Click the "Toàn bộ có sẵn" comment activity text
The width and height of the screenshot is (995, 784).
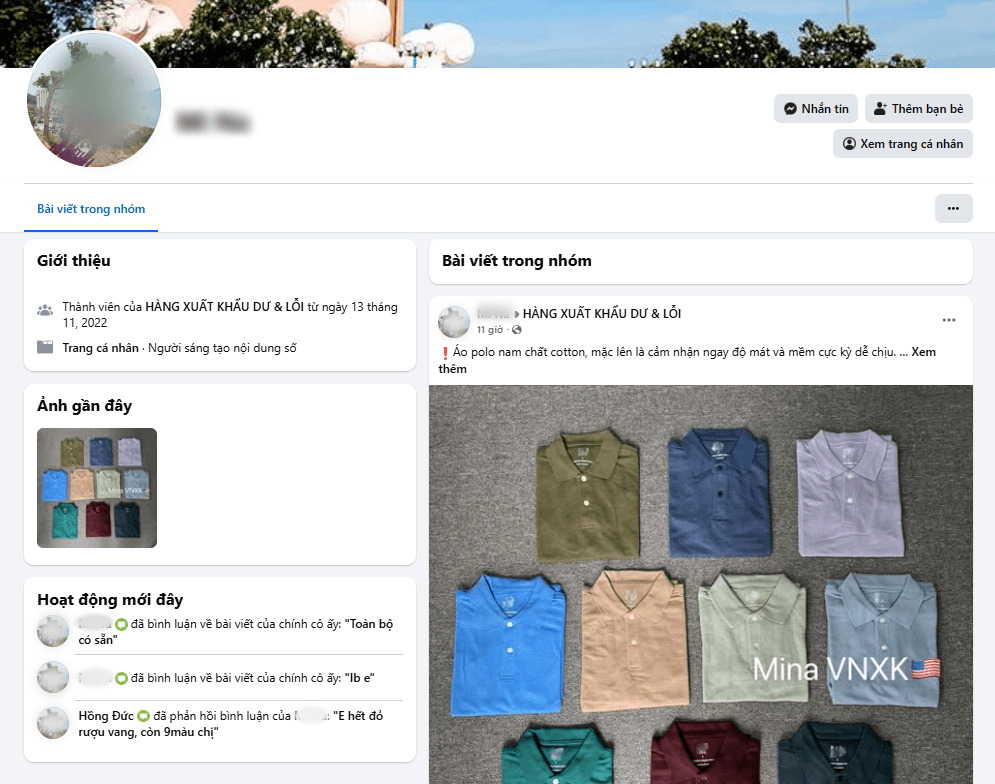click(235, 632)
